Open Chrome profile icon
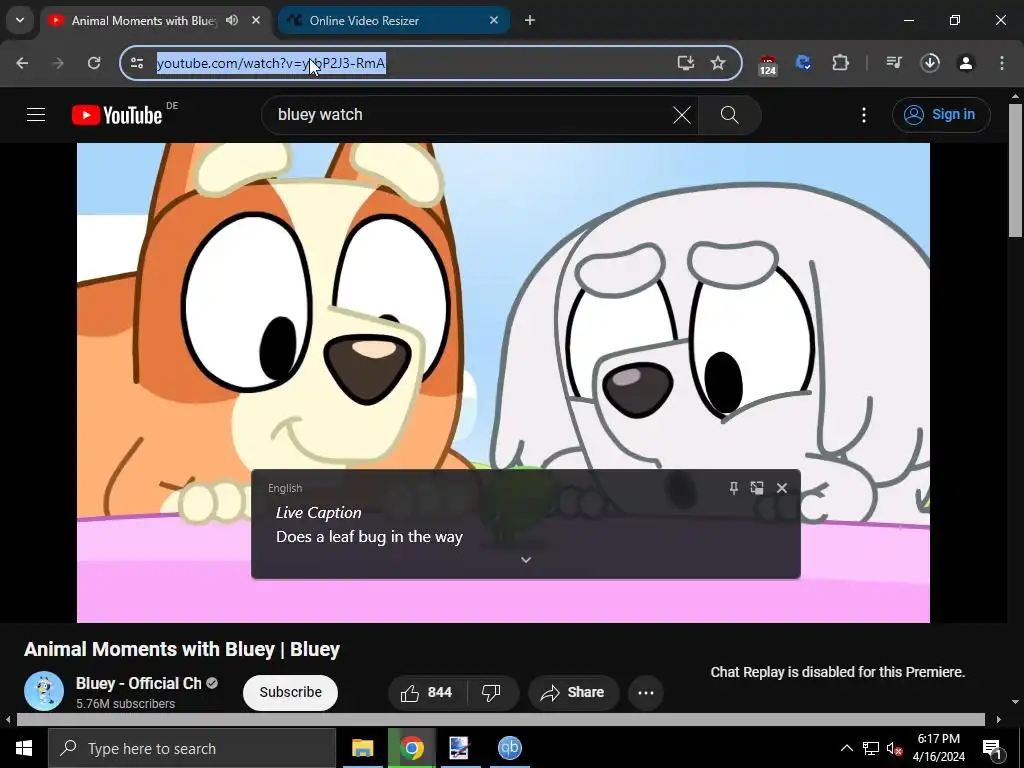 coord(966,63)
